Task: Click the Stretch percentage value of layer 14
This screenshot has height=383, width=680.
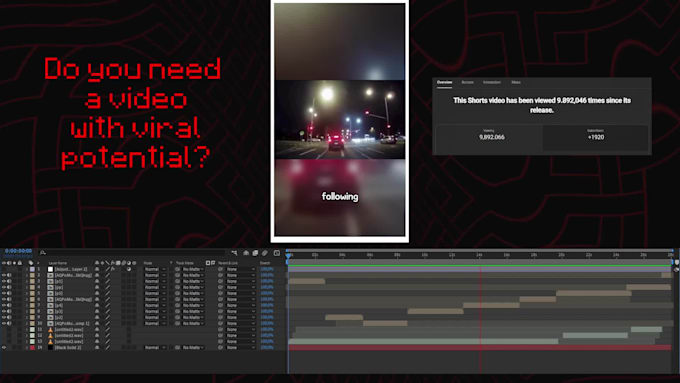Action: tap(267, 347)
